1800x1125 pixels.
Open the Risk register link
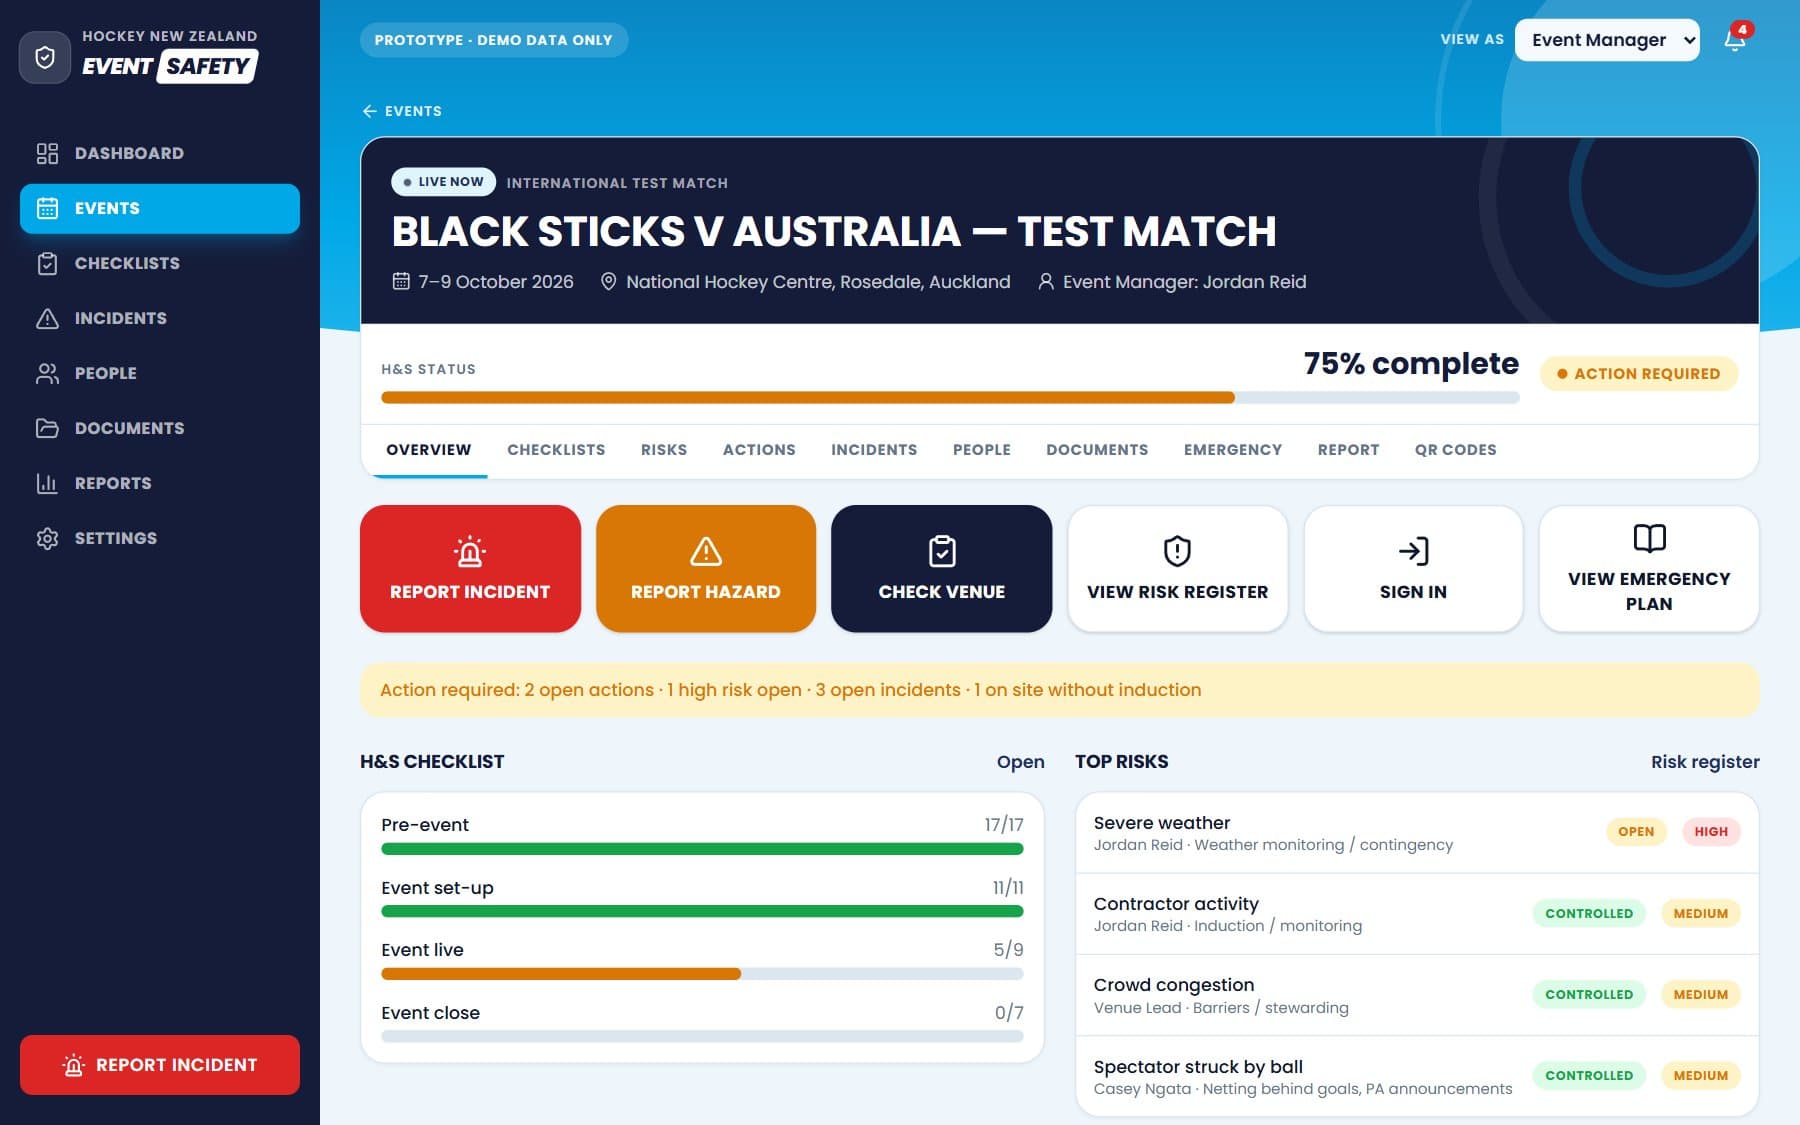[1705, 762]
